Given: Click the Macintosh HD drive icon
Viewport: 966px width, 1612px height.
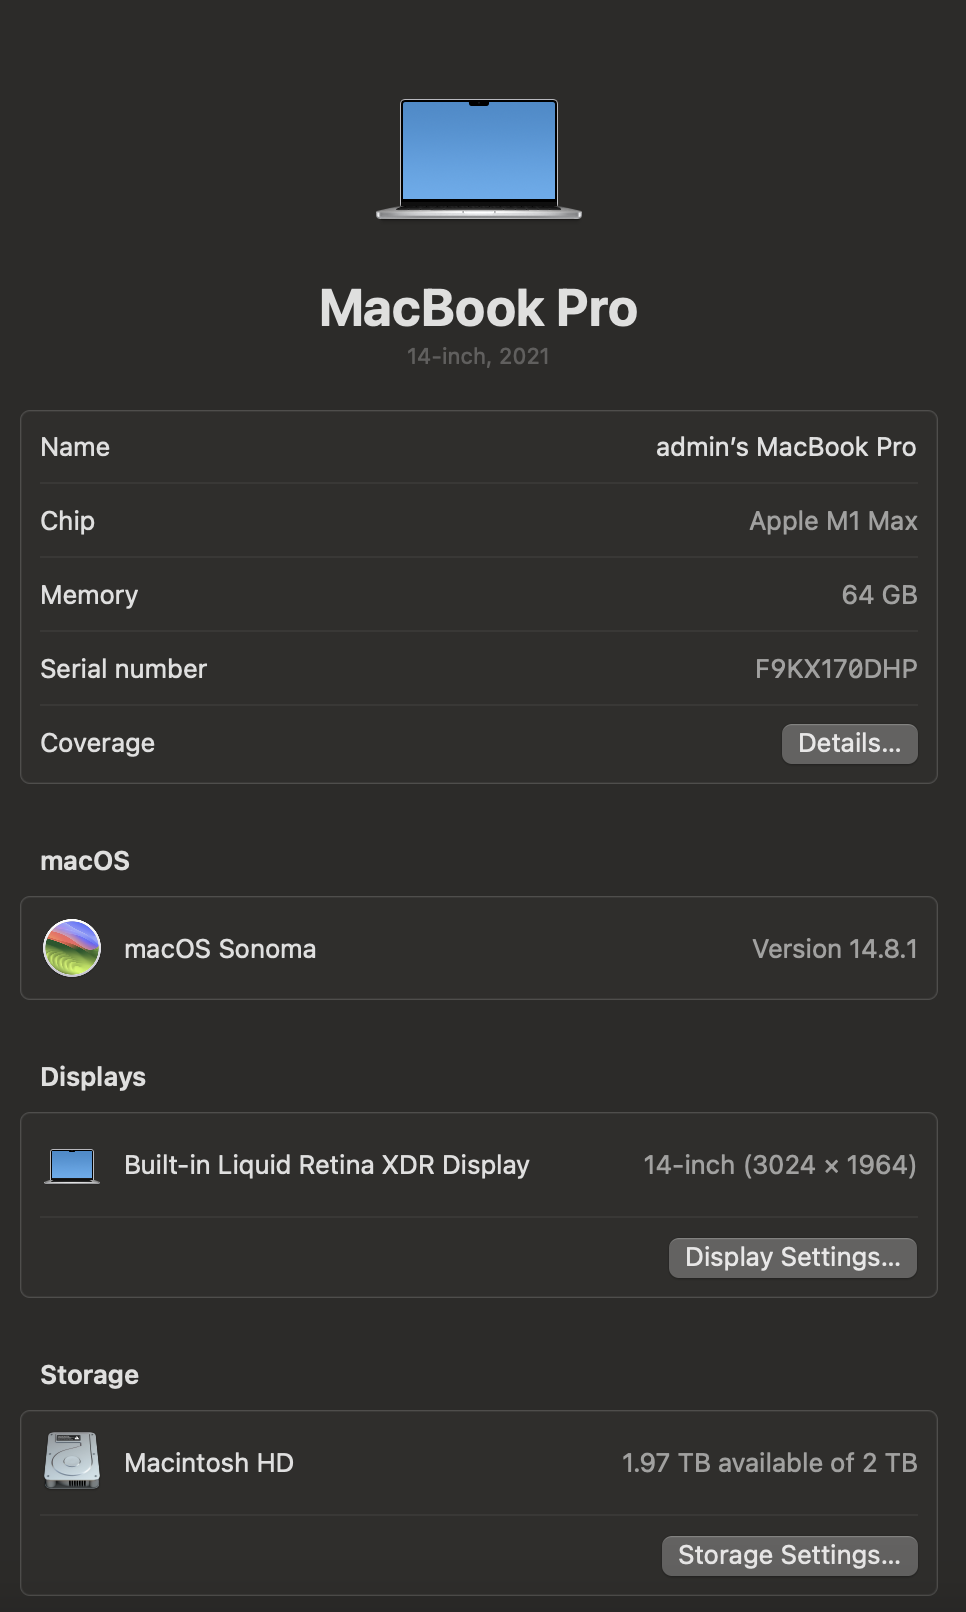Looking at the screenshot, I should click(72, 1461).
